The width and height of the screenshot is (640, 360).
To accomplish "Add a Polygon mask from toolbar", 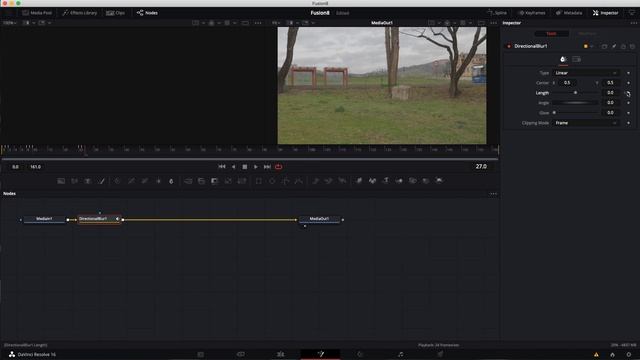I will point(285,181).
